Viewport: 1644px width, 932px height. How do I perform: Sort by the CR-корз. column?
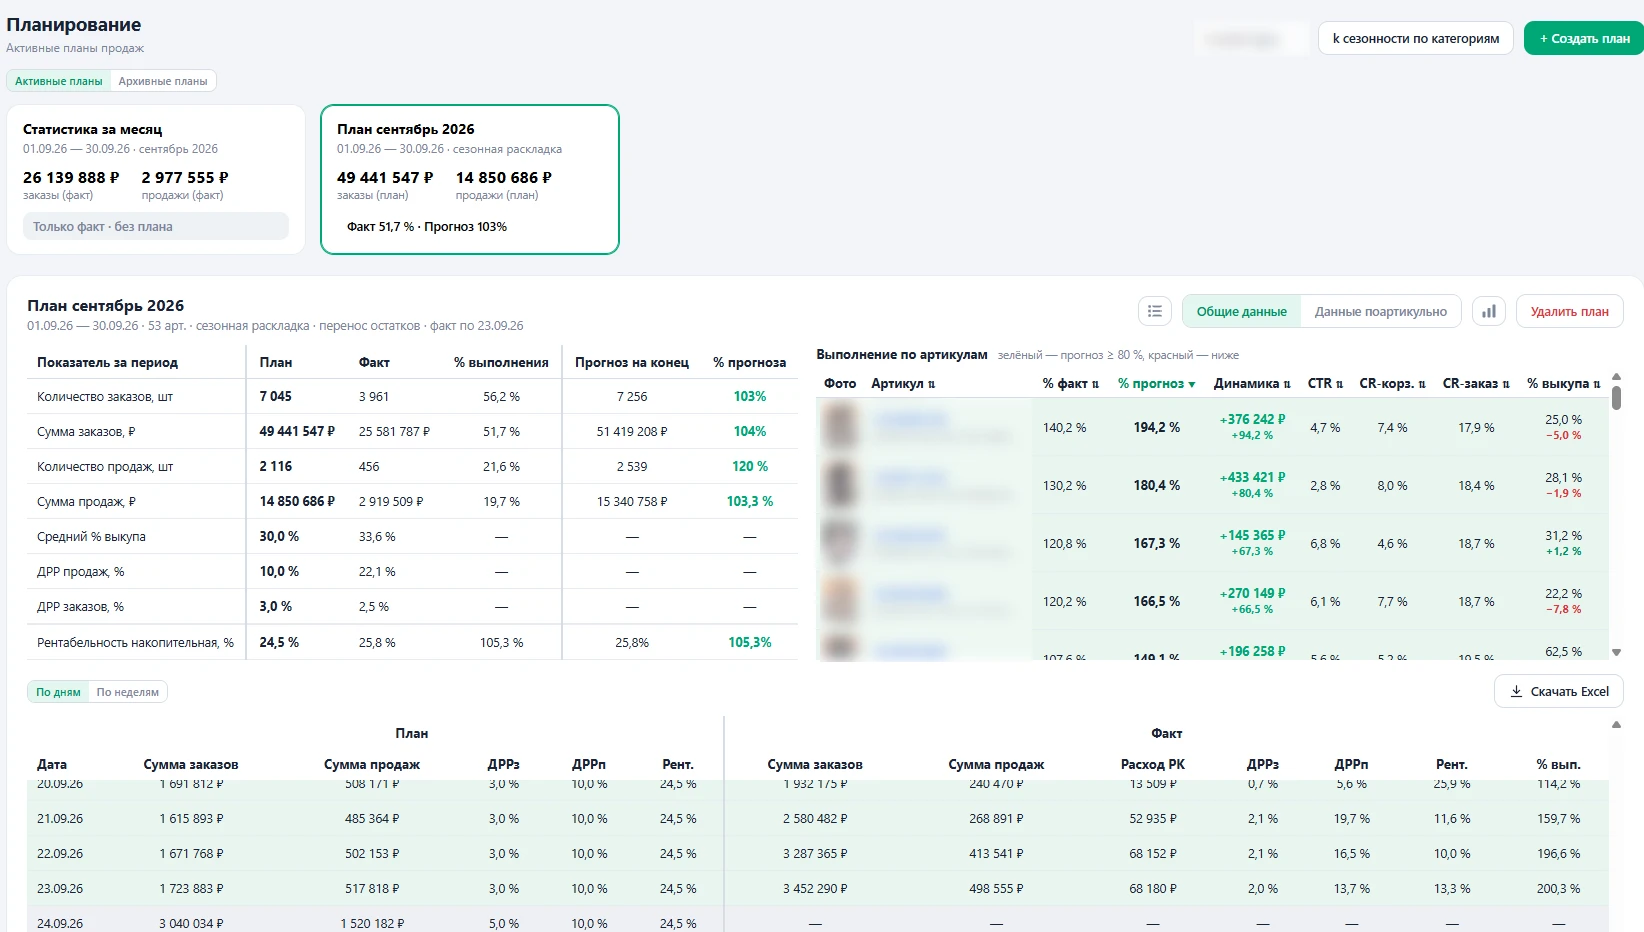click(x=1392, y=384)
